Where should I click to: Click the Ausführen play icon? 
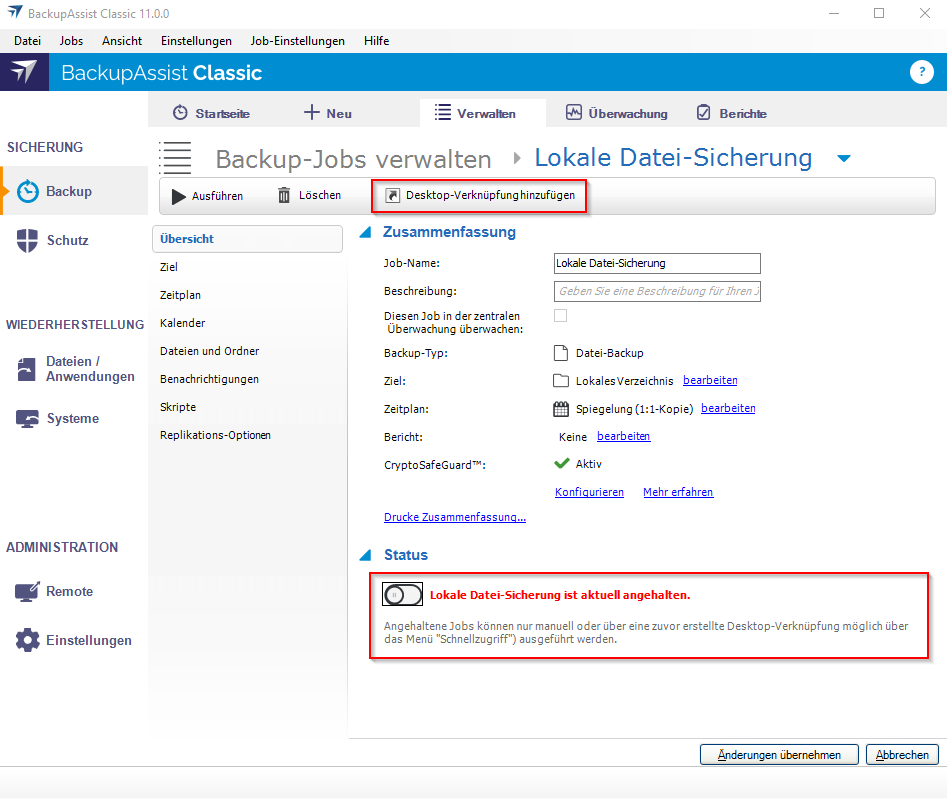point(178,196)
